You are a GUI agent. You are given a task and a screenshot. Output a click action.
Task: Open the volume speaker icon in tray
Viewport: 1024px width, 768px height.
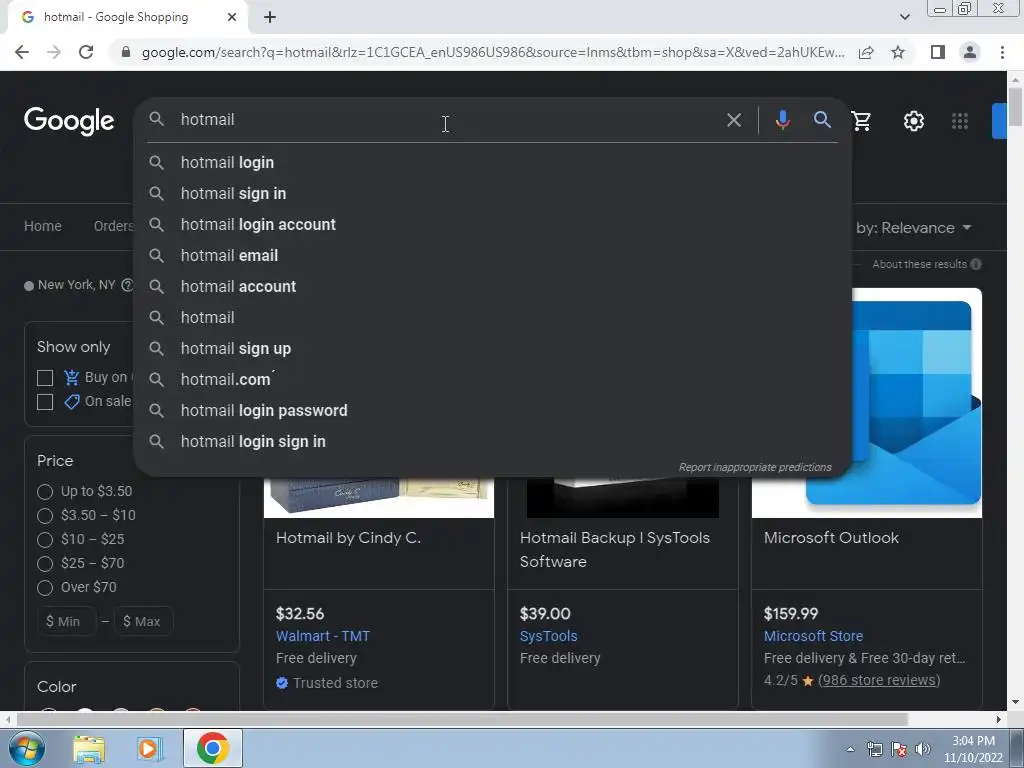point(923,749)
